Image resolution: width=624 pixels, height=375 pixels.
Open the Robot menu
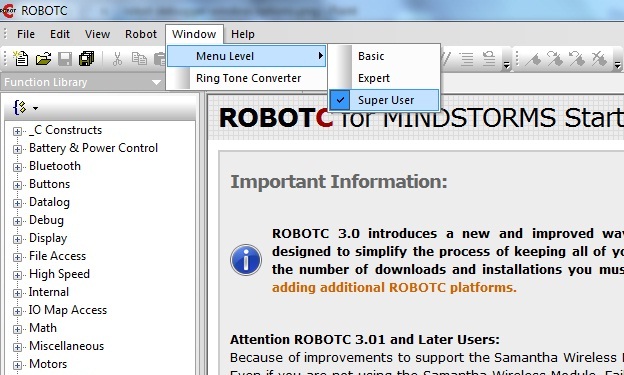[x=141, y=34]
